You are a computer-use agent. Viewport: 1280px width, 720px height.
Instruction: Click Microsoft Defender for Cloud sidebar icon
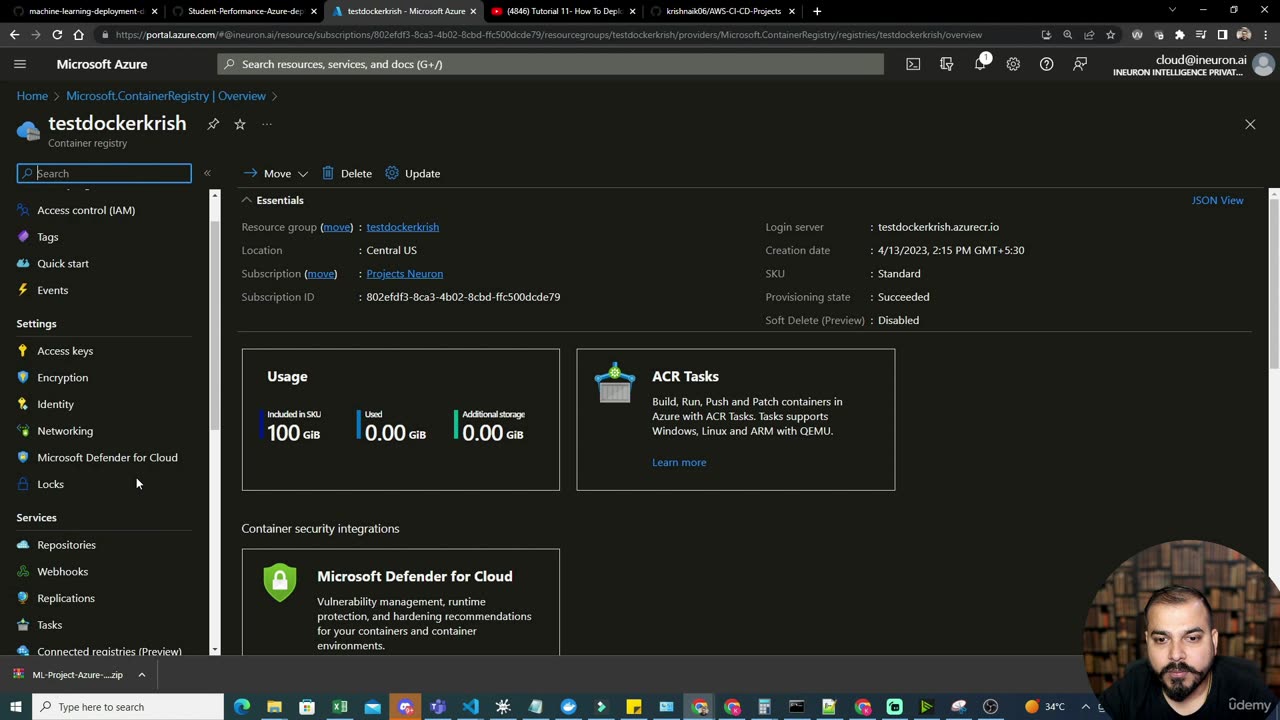point(23,457)
